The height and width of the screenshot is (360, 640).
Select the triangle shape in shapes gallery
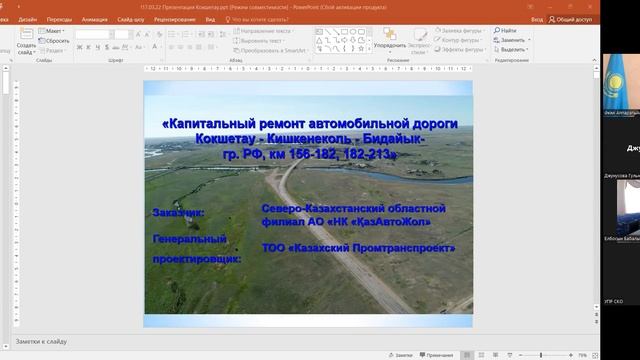pos(319,40)
